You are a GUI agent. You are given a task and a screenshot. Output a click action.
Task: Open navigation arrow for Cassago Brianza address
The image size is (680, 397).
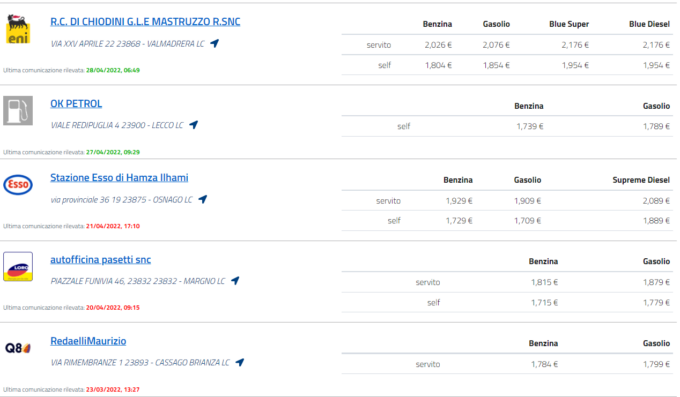tap(240, 362)
